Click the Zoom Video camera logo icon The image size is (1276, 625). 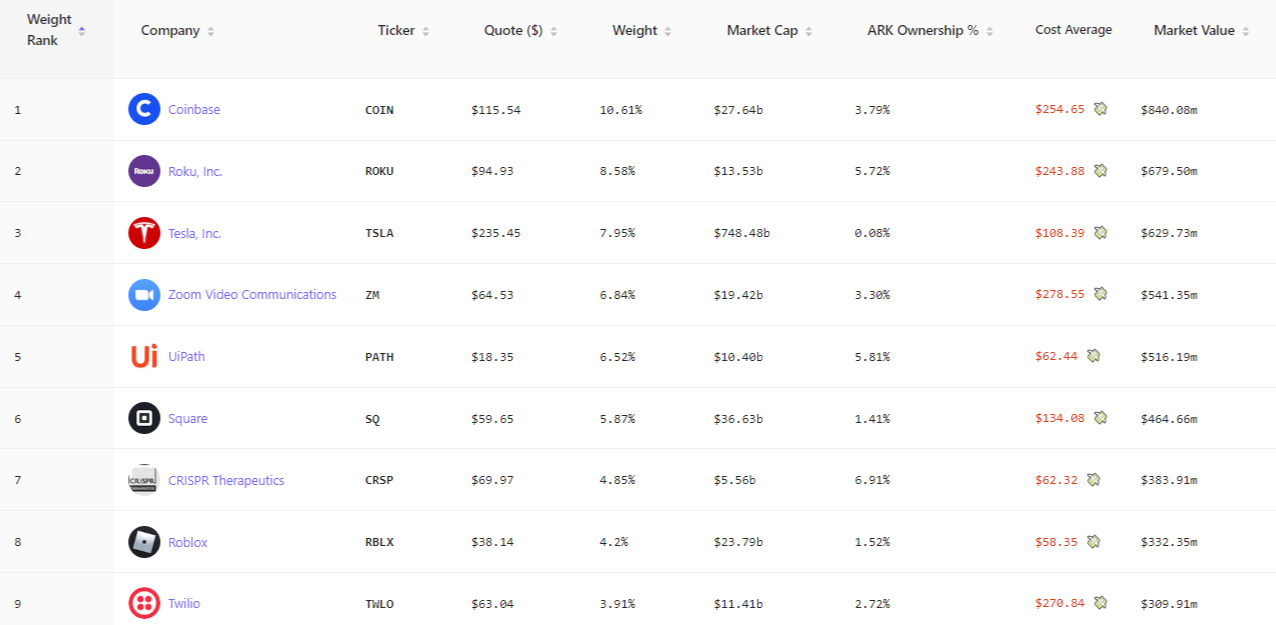coord(144,295)
